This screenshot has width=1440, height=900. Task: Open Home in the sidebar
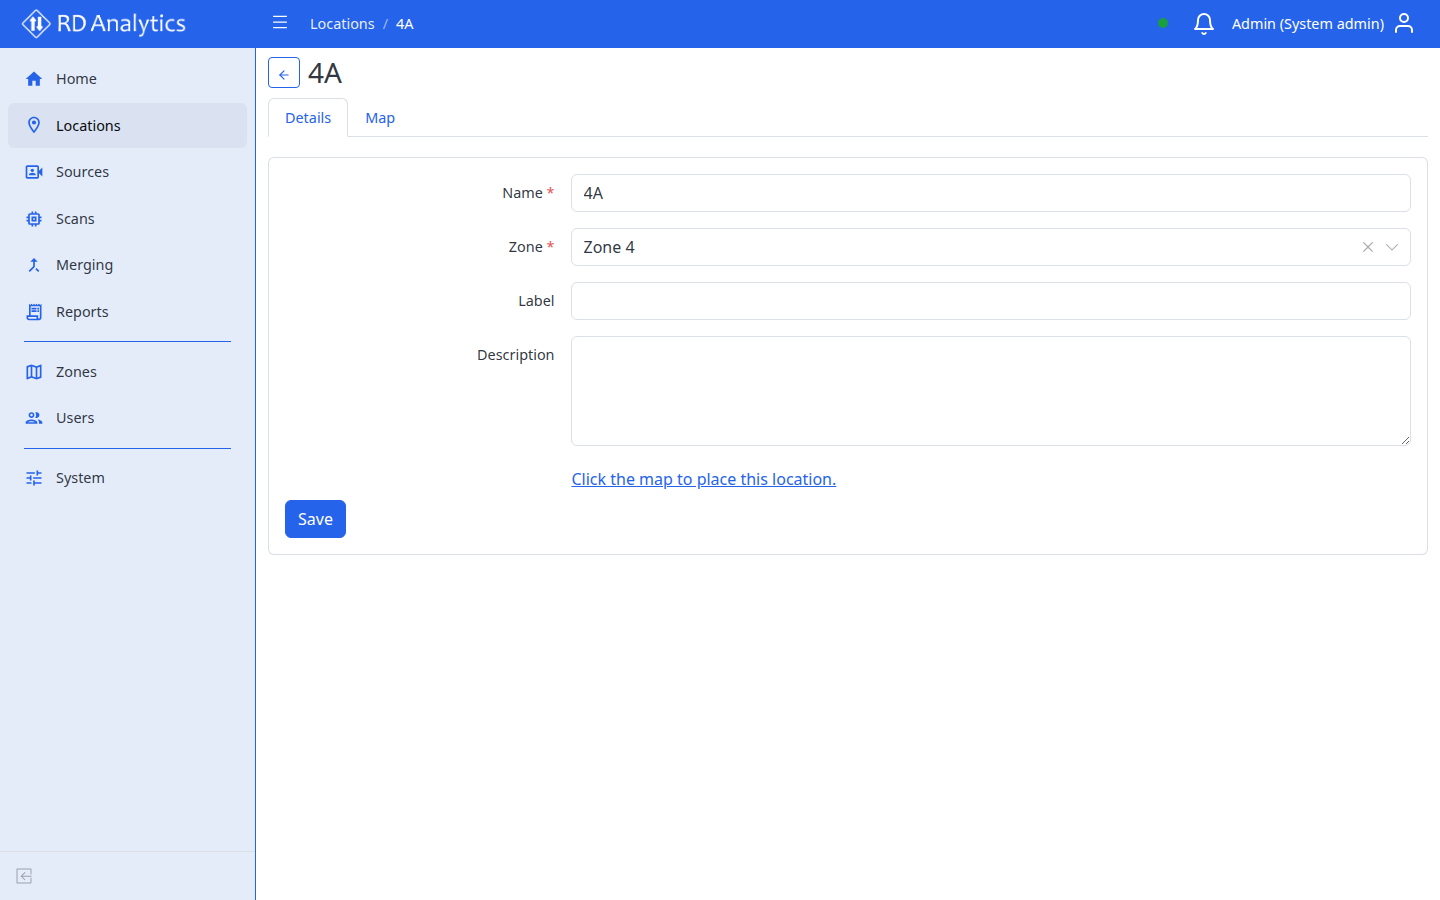tap(127, 79)
